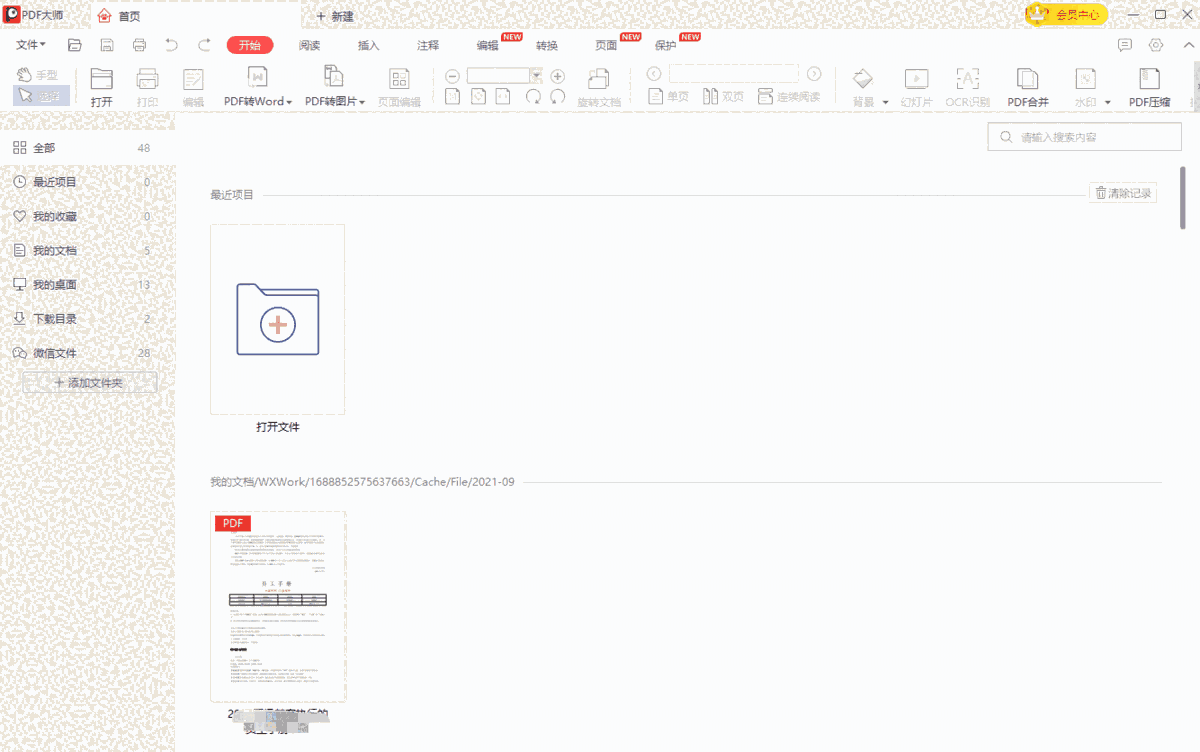Switch to the 注释 annotation tab

428,45
